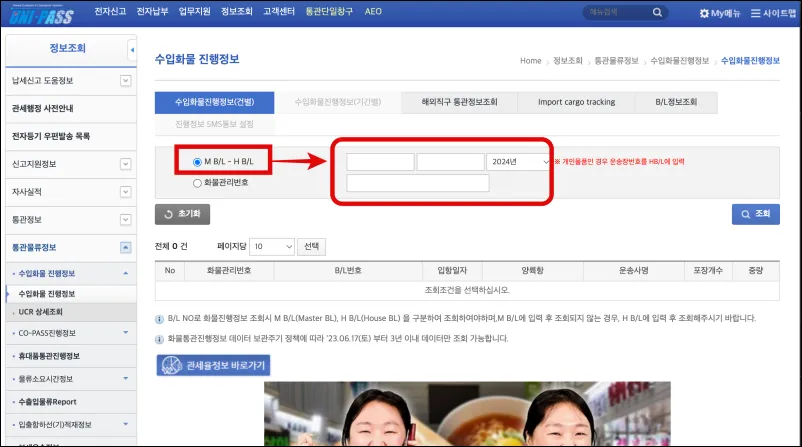Expand 물류소요시간정보 submenu arrow

click(x=125, y=378)
